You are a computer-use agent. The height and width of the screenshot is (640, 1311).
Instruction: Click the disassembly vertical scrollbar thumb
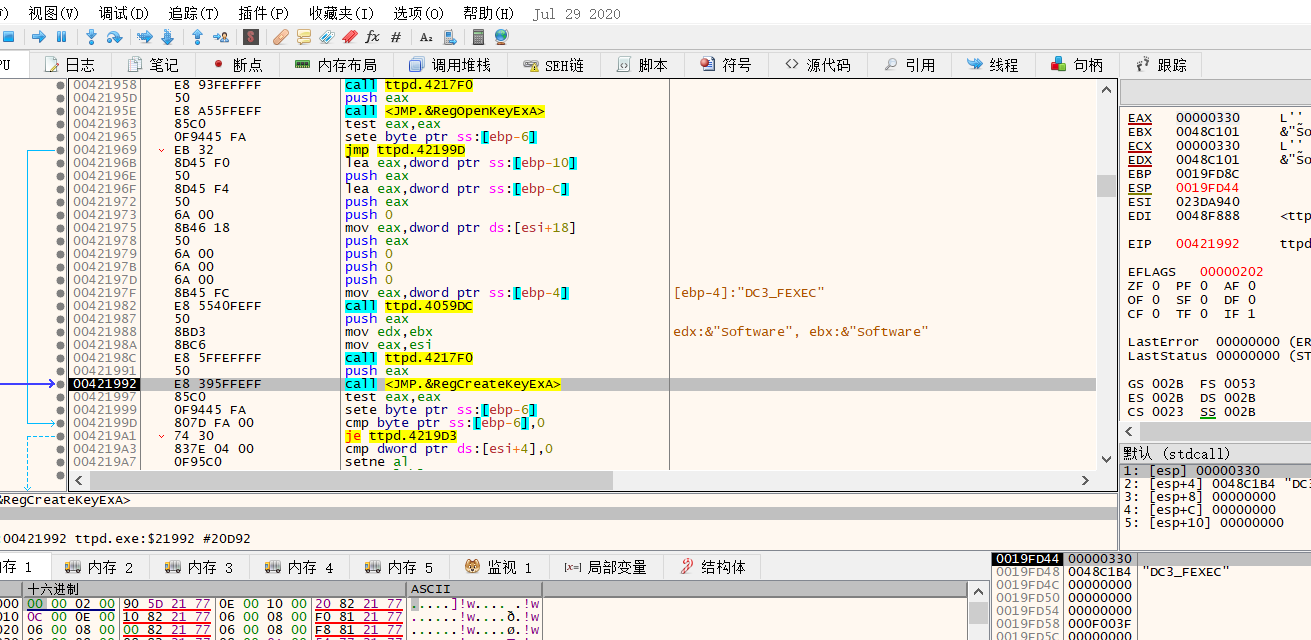pos(1105,186)
